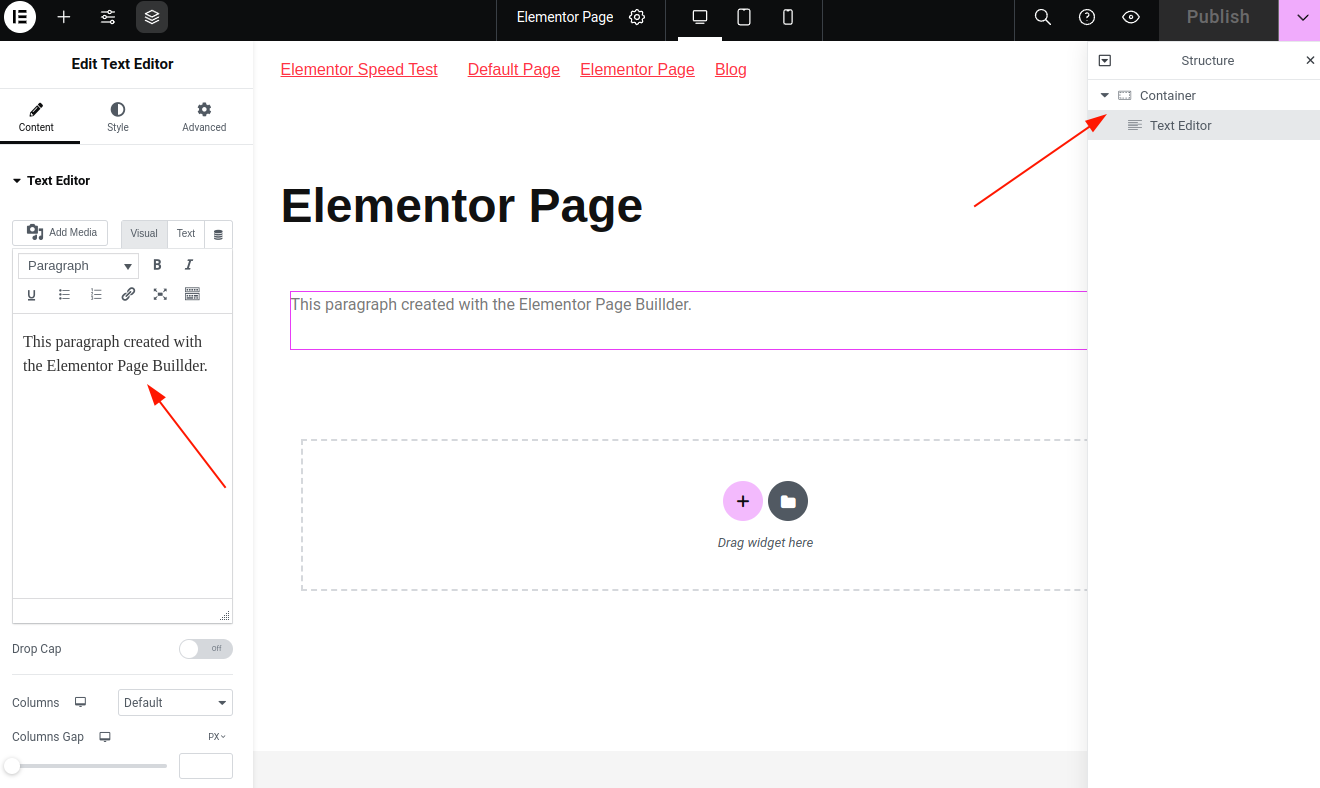
Task: Click the editor resize handle corner
Action: 225,616
